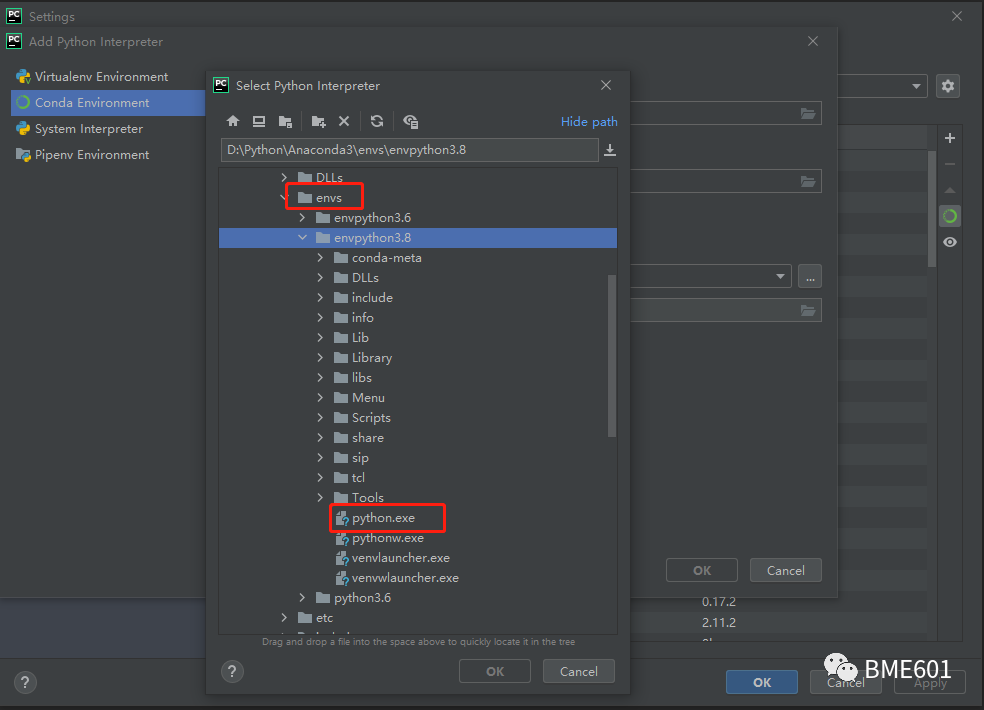Image resolution: width=984 pixels, height=710 pixels.
Task: Click the packages list scrollbar in Settings
Action: pyautogui.click(x=932, y=208)
